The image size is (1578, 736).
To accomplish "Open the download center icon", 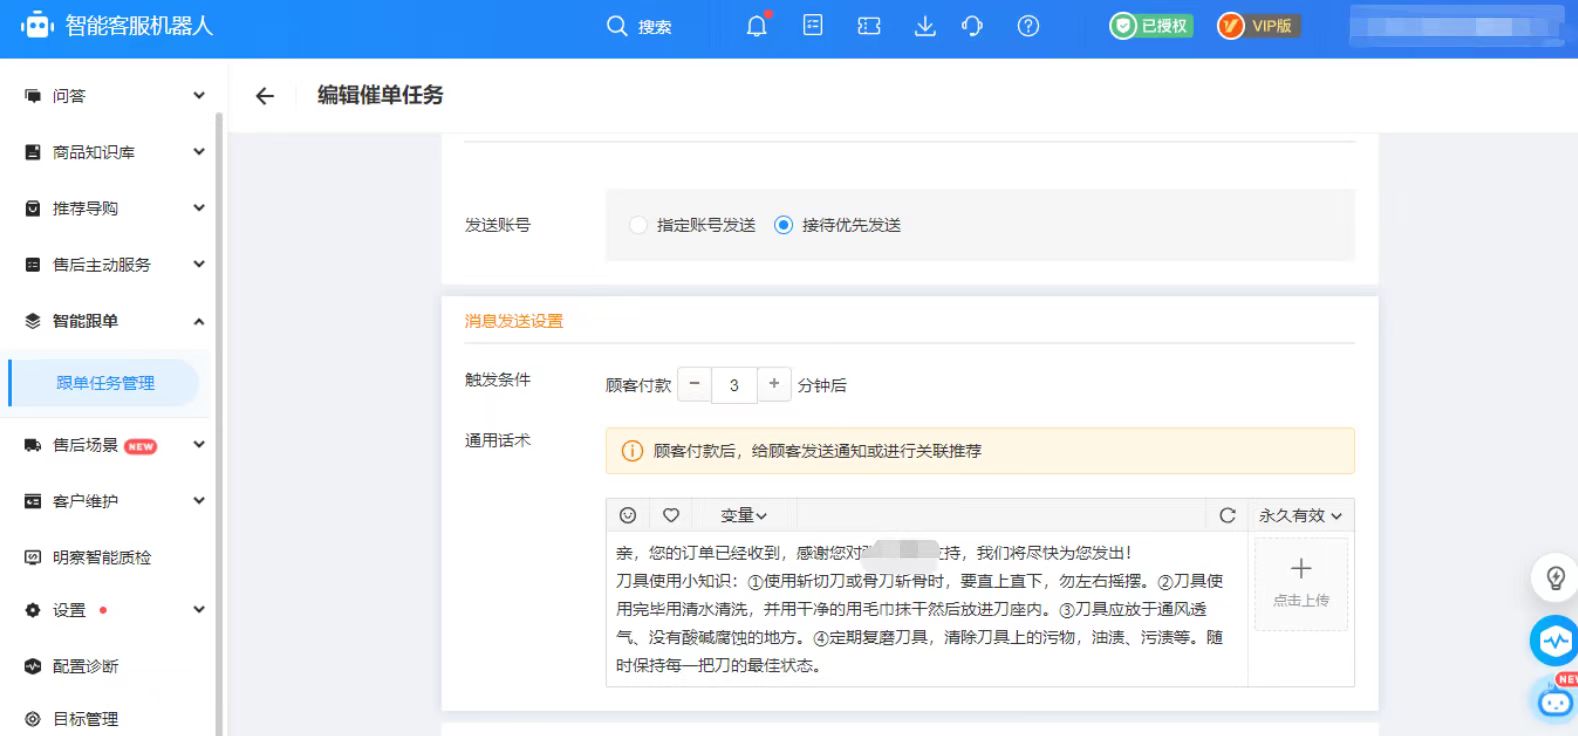I will coord(925,26).
